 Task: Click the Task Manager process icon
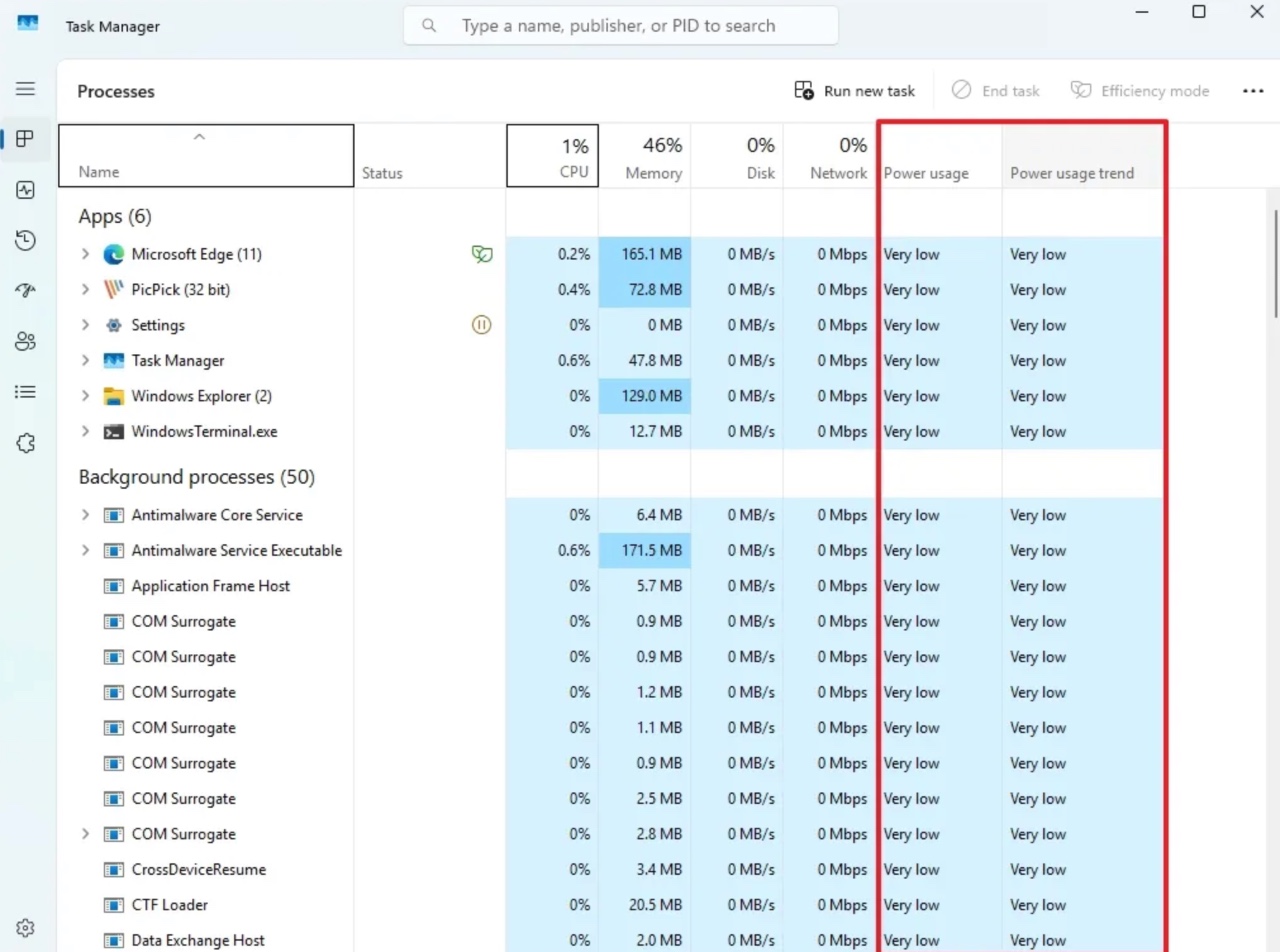pyautogui.click(x=114, y=361)
